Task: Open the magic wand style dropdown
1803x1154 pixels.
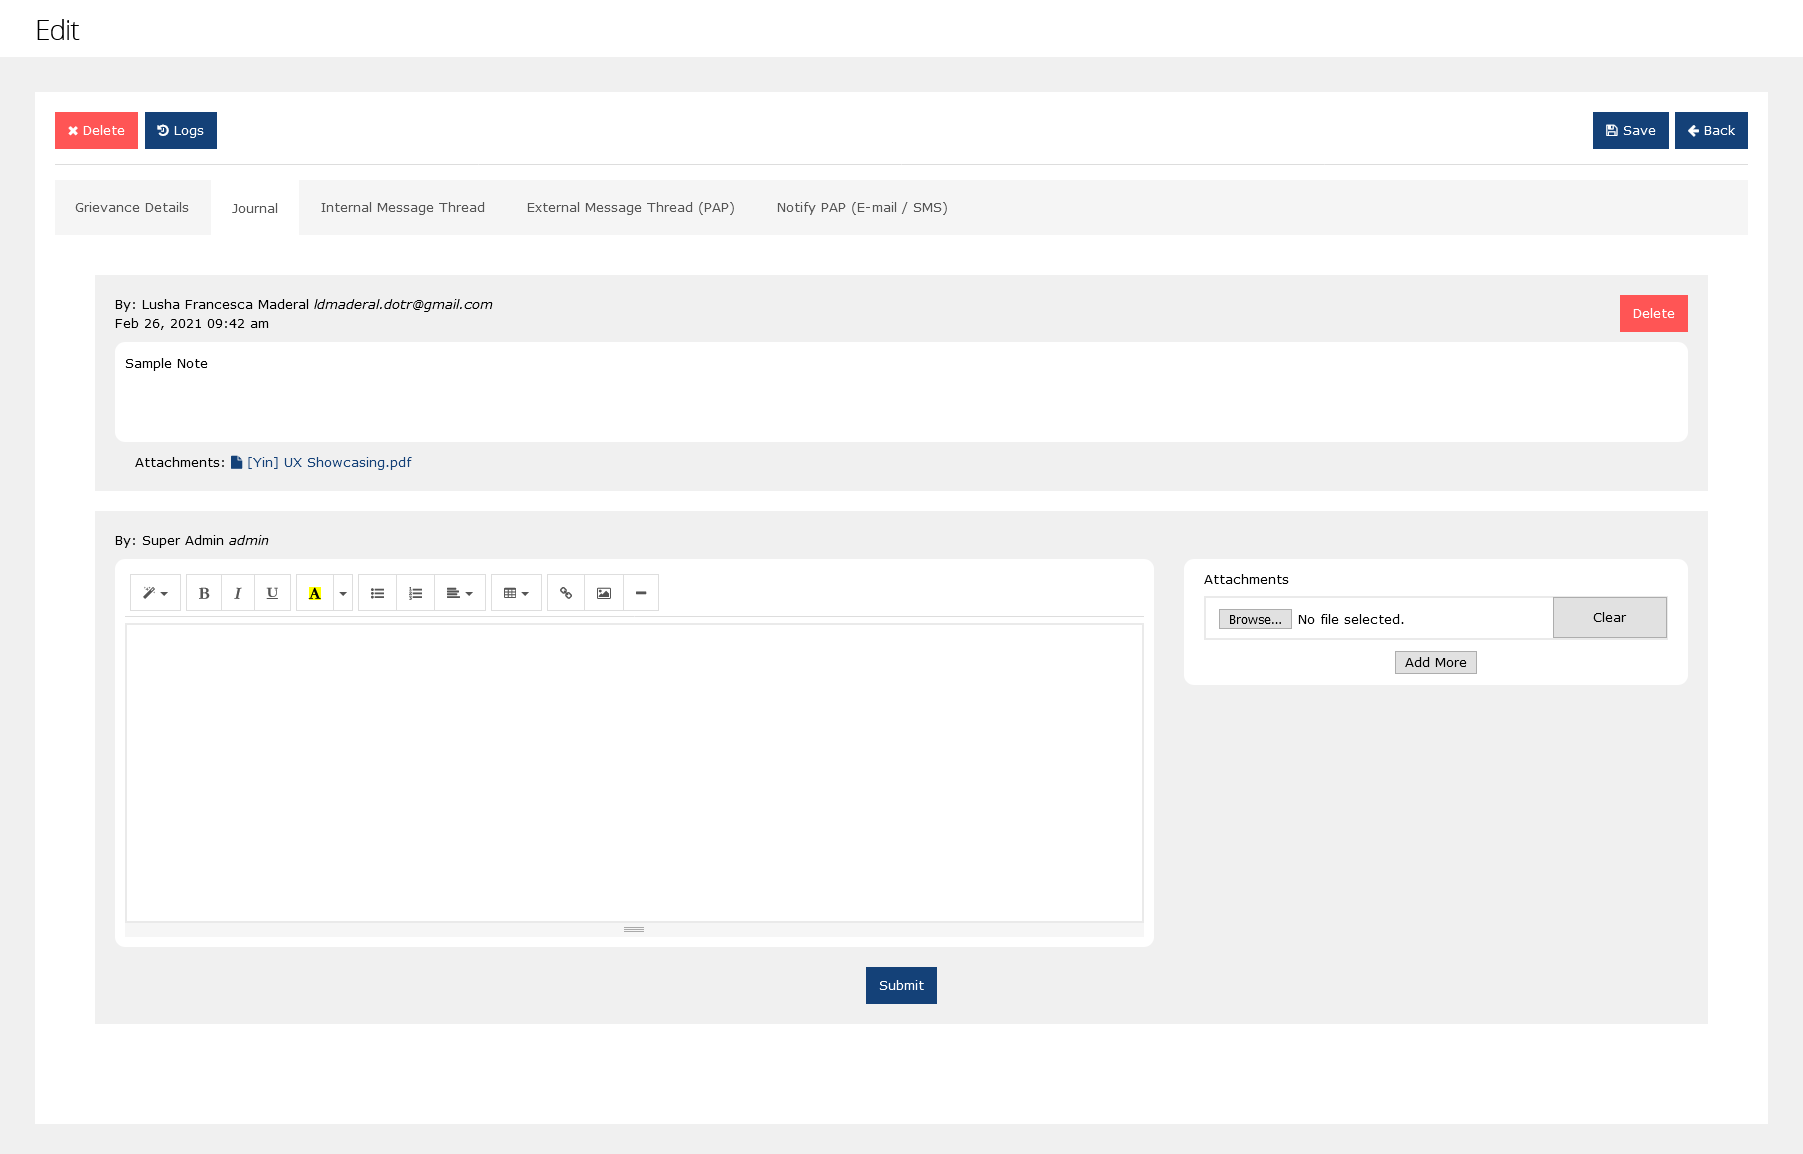Action: click(155, 593)
